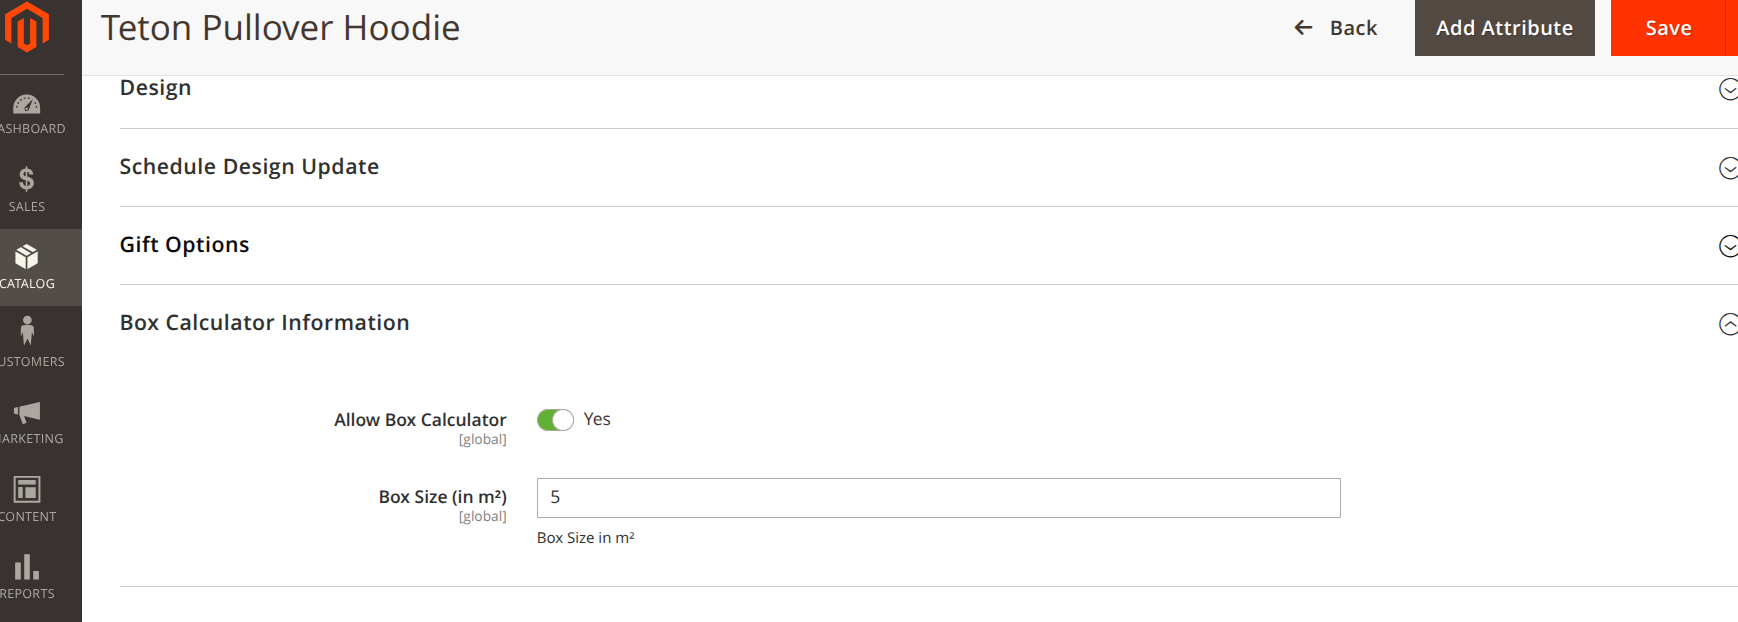Viewport: 1738px width, 622px height.
Task: Open the Customers person icon
Action: pos(27,331)
